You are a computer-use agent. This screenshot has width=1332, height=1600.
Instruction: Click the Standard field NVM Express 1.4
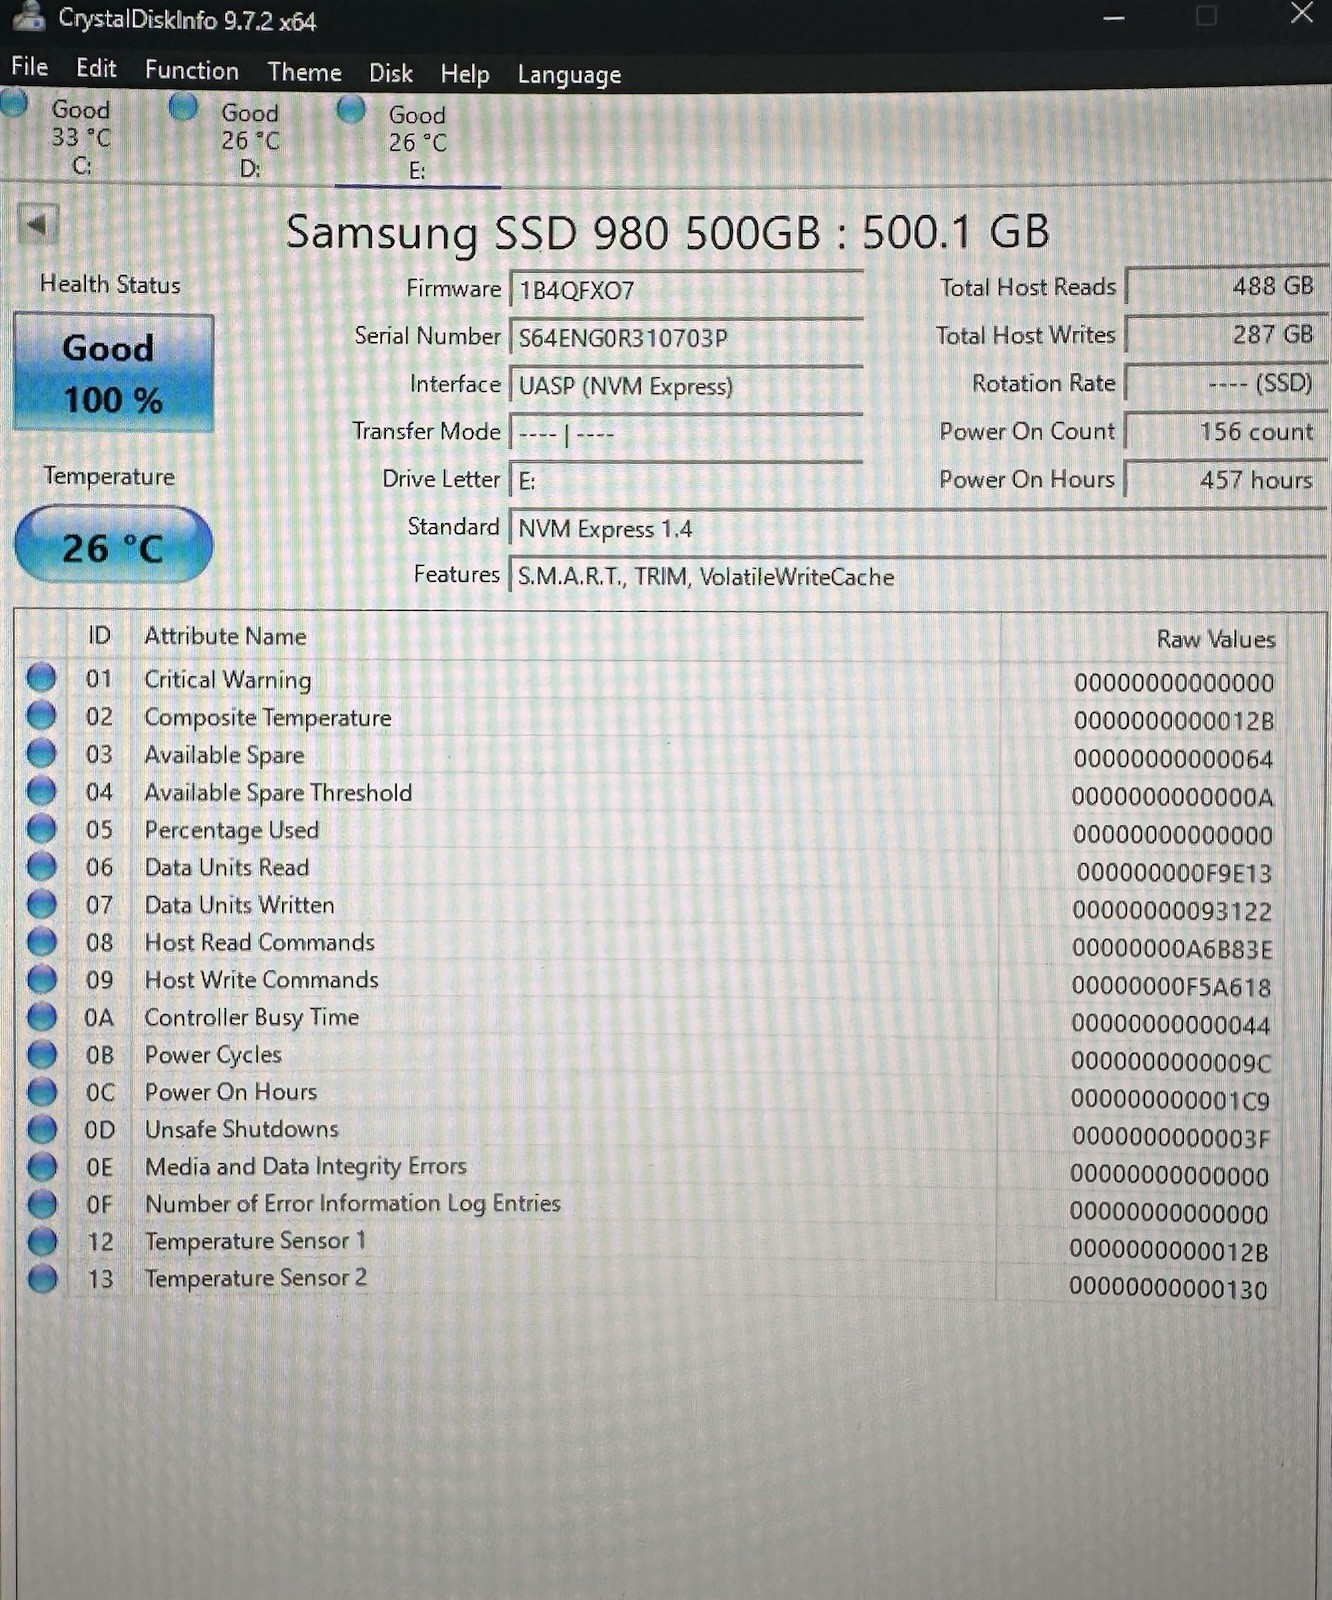coord(917,529)
